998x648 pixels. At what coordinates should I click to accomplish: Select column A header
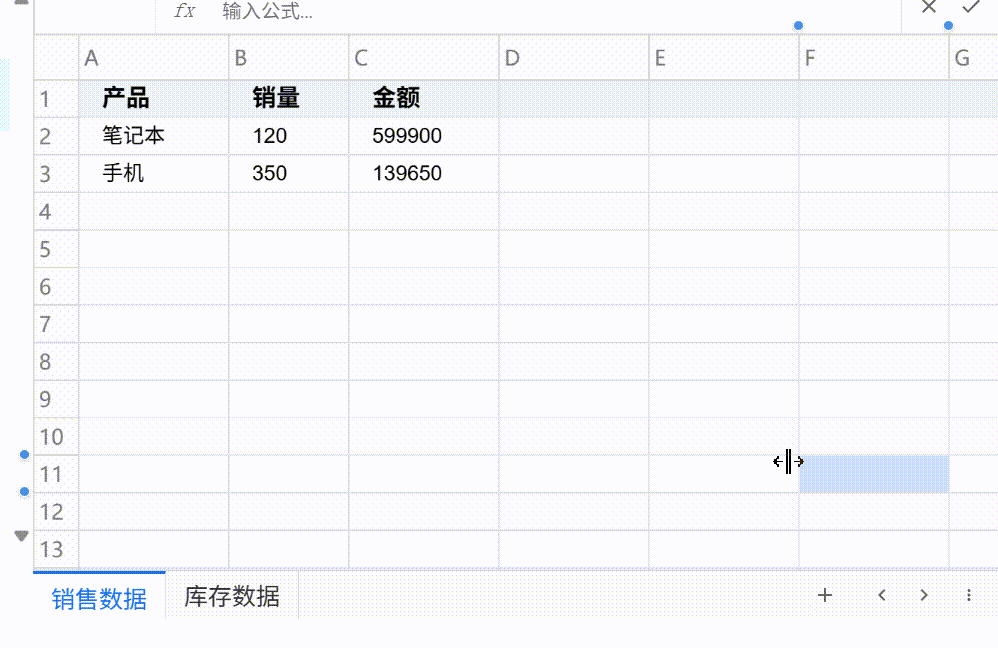(x=153, y=58)
